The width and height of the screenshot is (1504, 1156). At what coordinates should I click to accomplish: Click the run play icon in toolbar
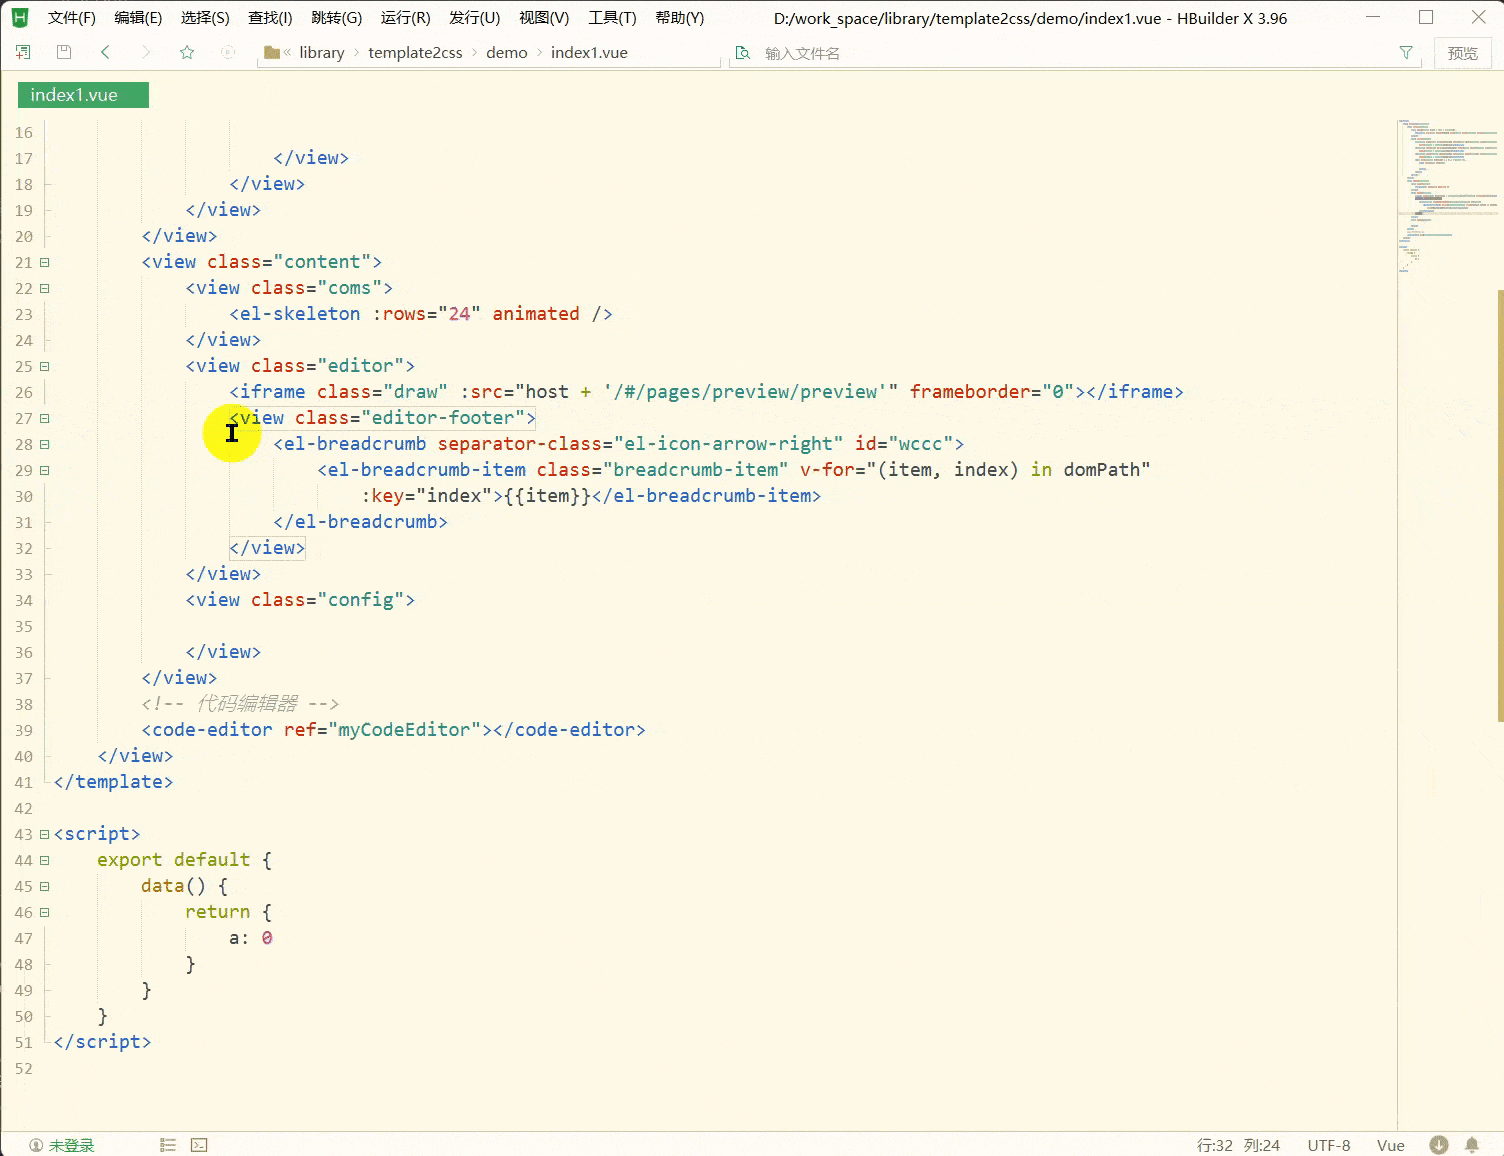point(228,52)
